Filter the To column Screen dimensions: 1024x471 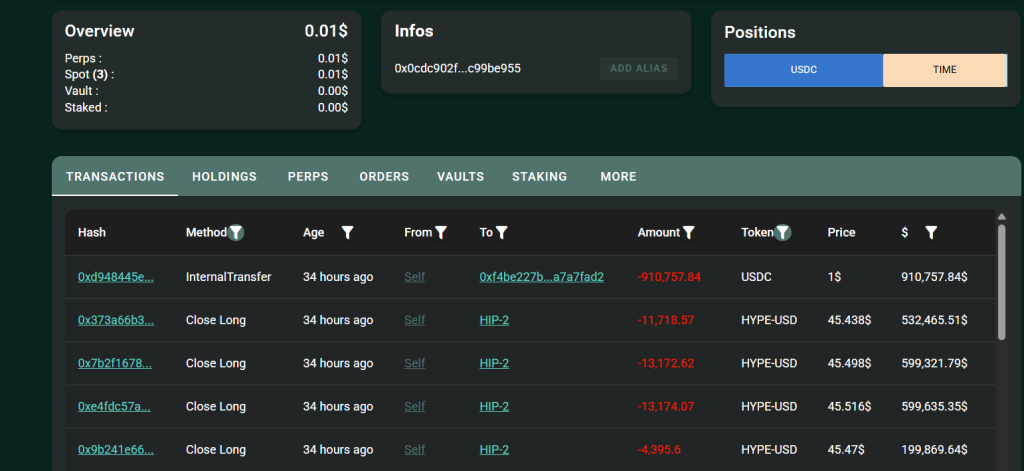pyautogui.click(x=502, y=233)
